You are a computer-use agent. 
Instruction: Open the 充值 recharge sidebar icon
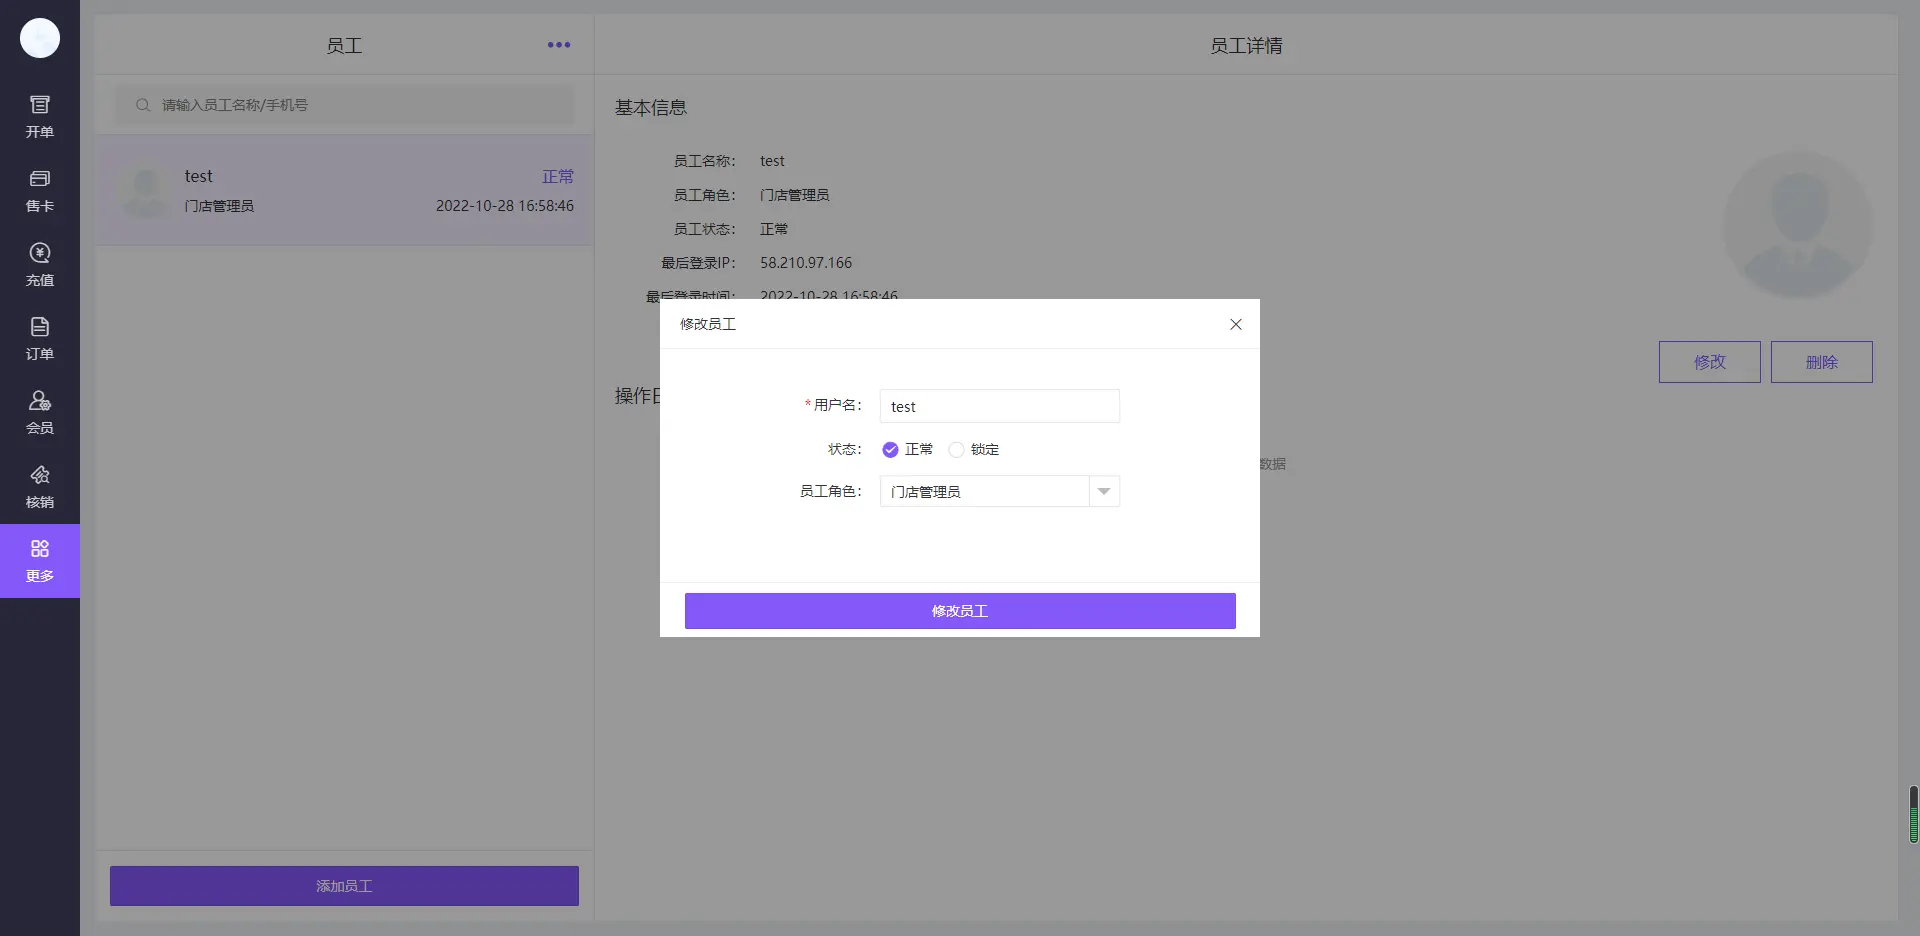point(40,264)
